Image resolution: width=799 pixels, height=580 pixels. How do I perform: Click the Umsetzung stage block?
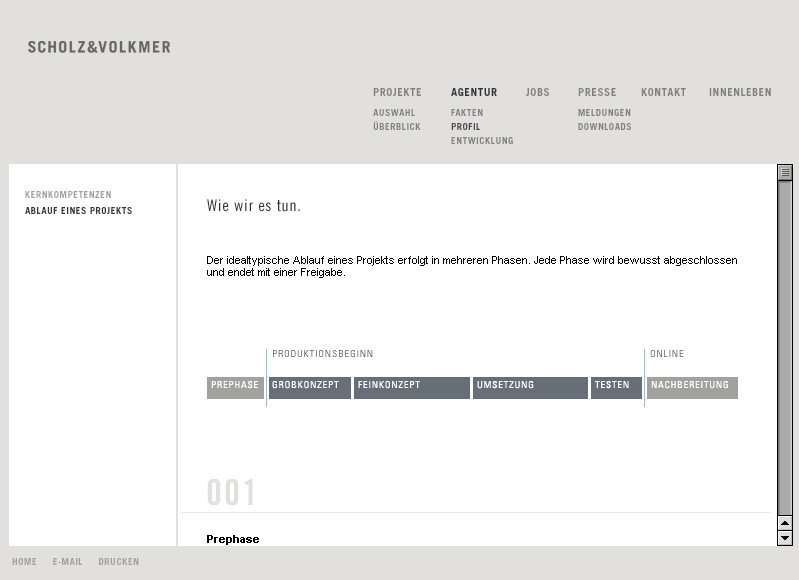click(x=530, y=388)
